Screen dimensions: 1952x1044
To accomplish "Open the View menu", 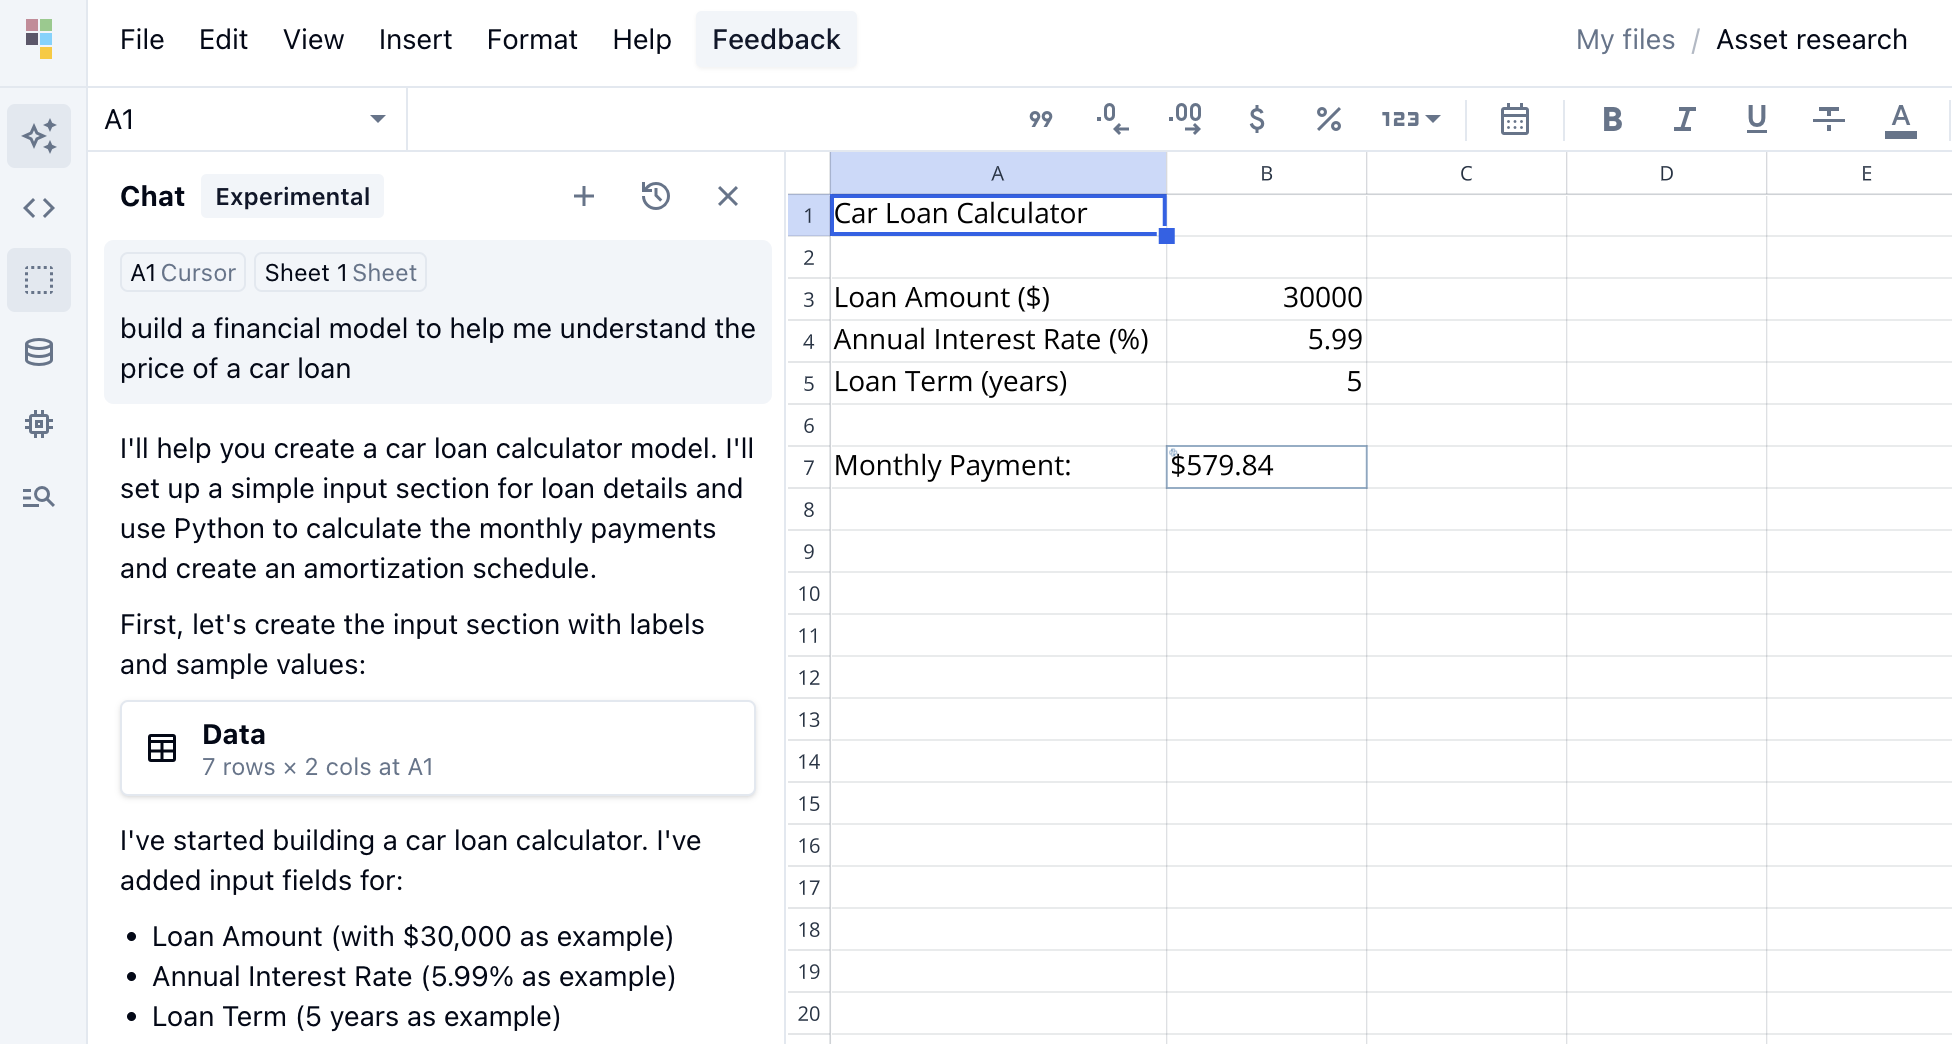I will pos(313,40).
